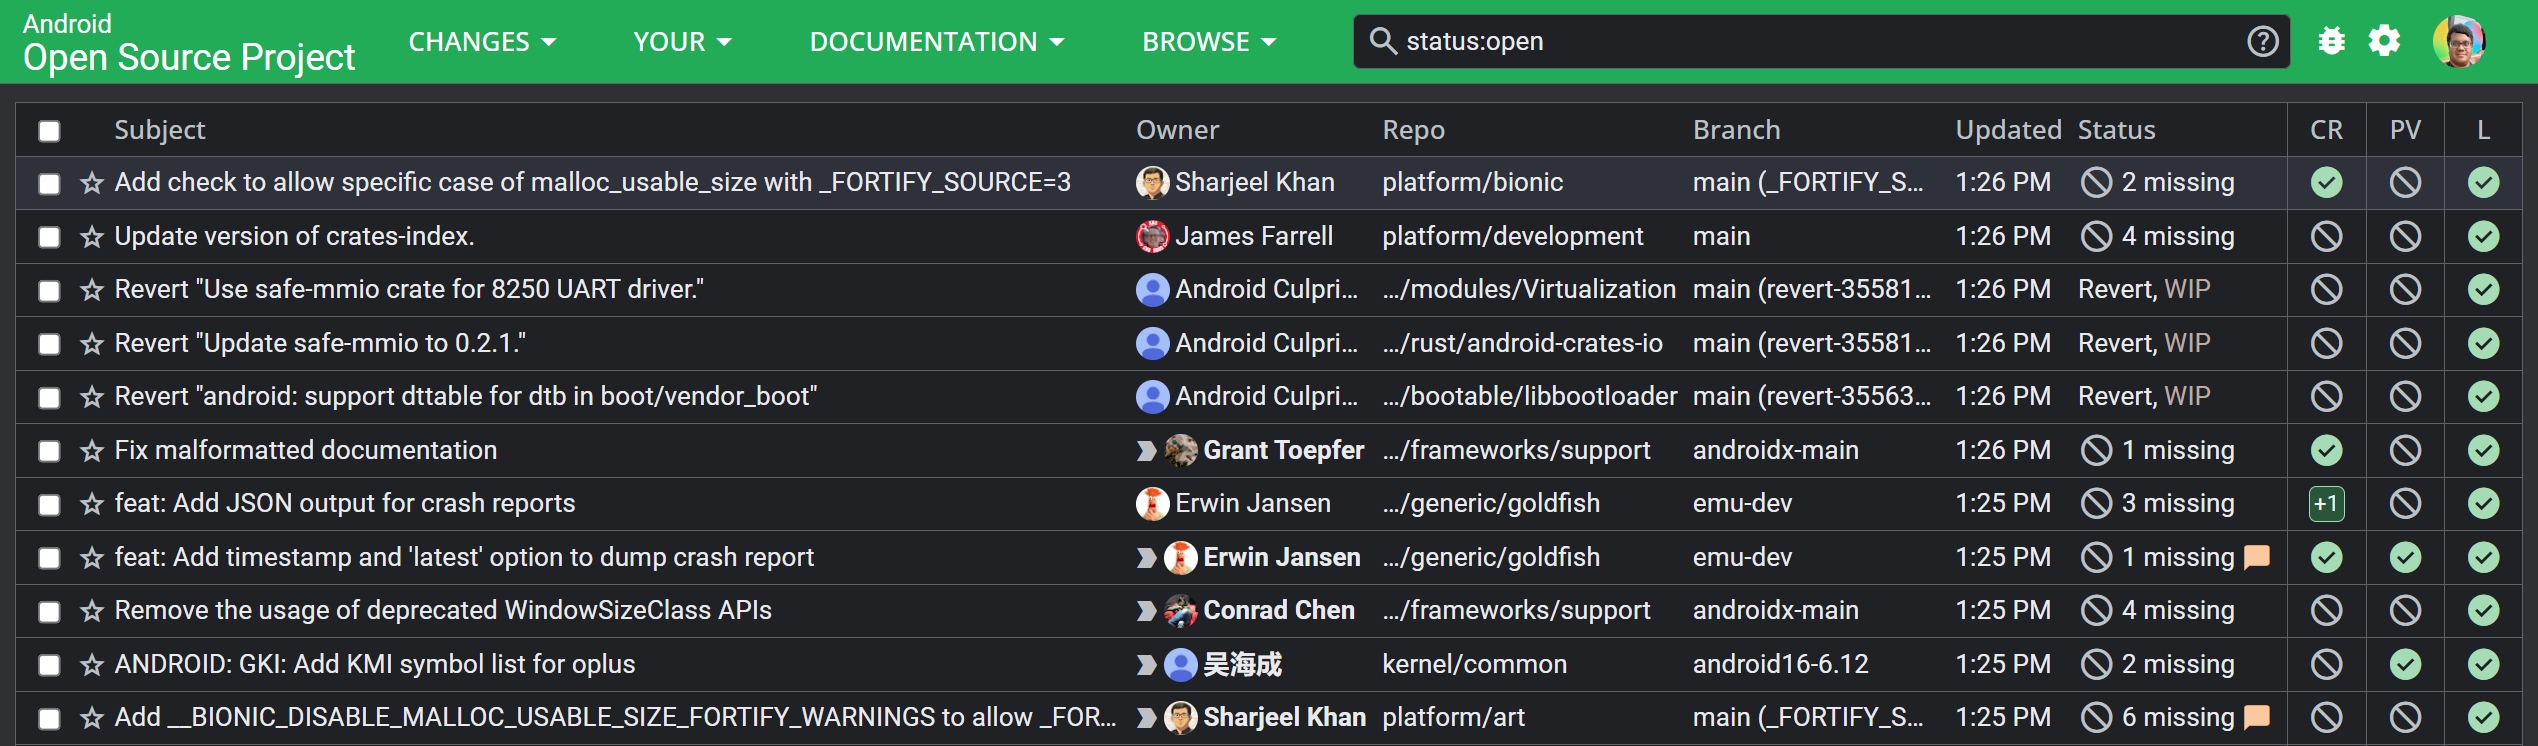This screenshot has height=746, width=2538.
Task: Click the comment icon on Erwin Jansen's timestamp change
Action: pyautogui.click(x=2256, y=557)
